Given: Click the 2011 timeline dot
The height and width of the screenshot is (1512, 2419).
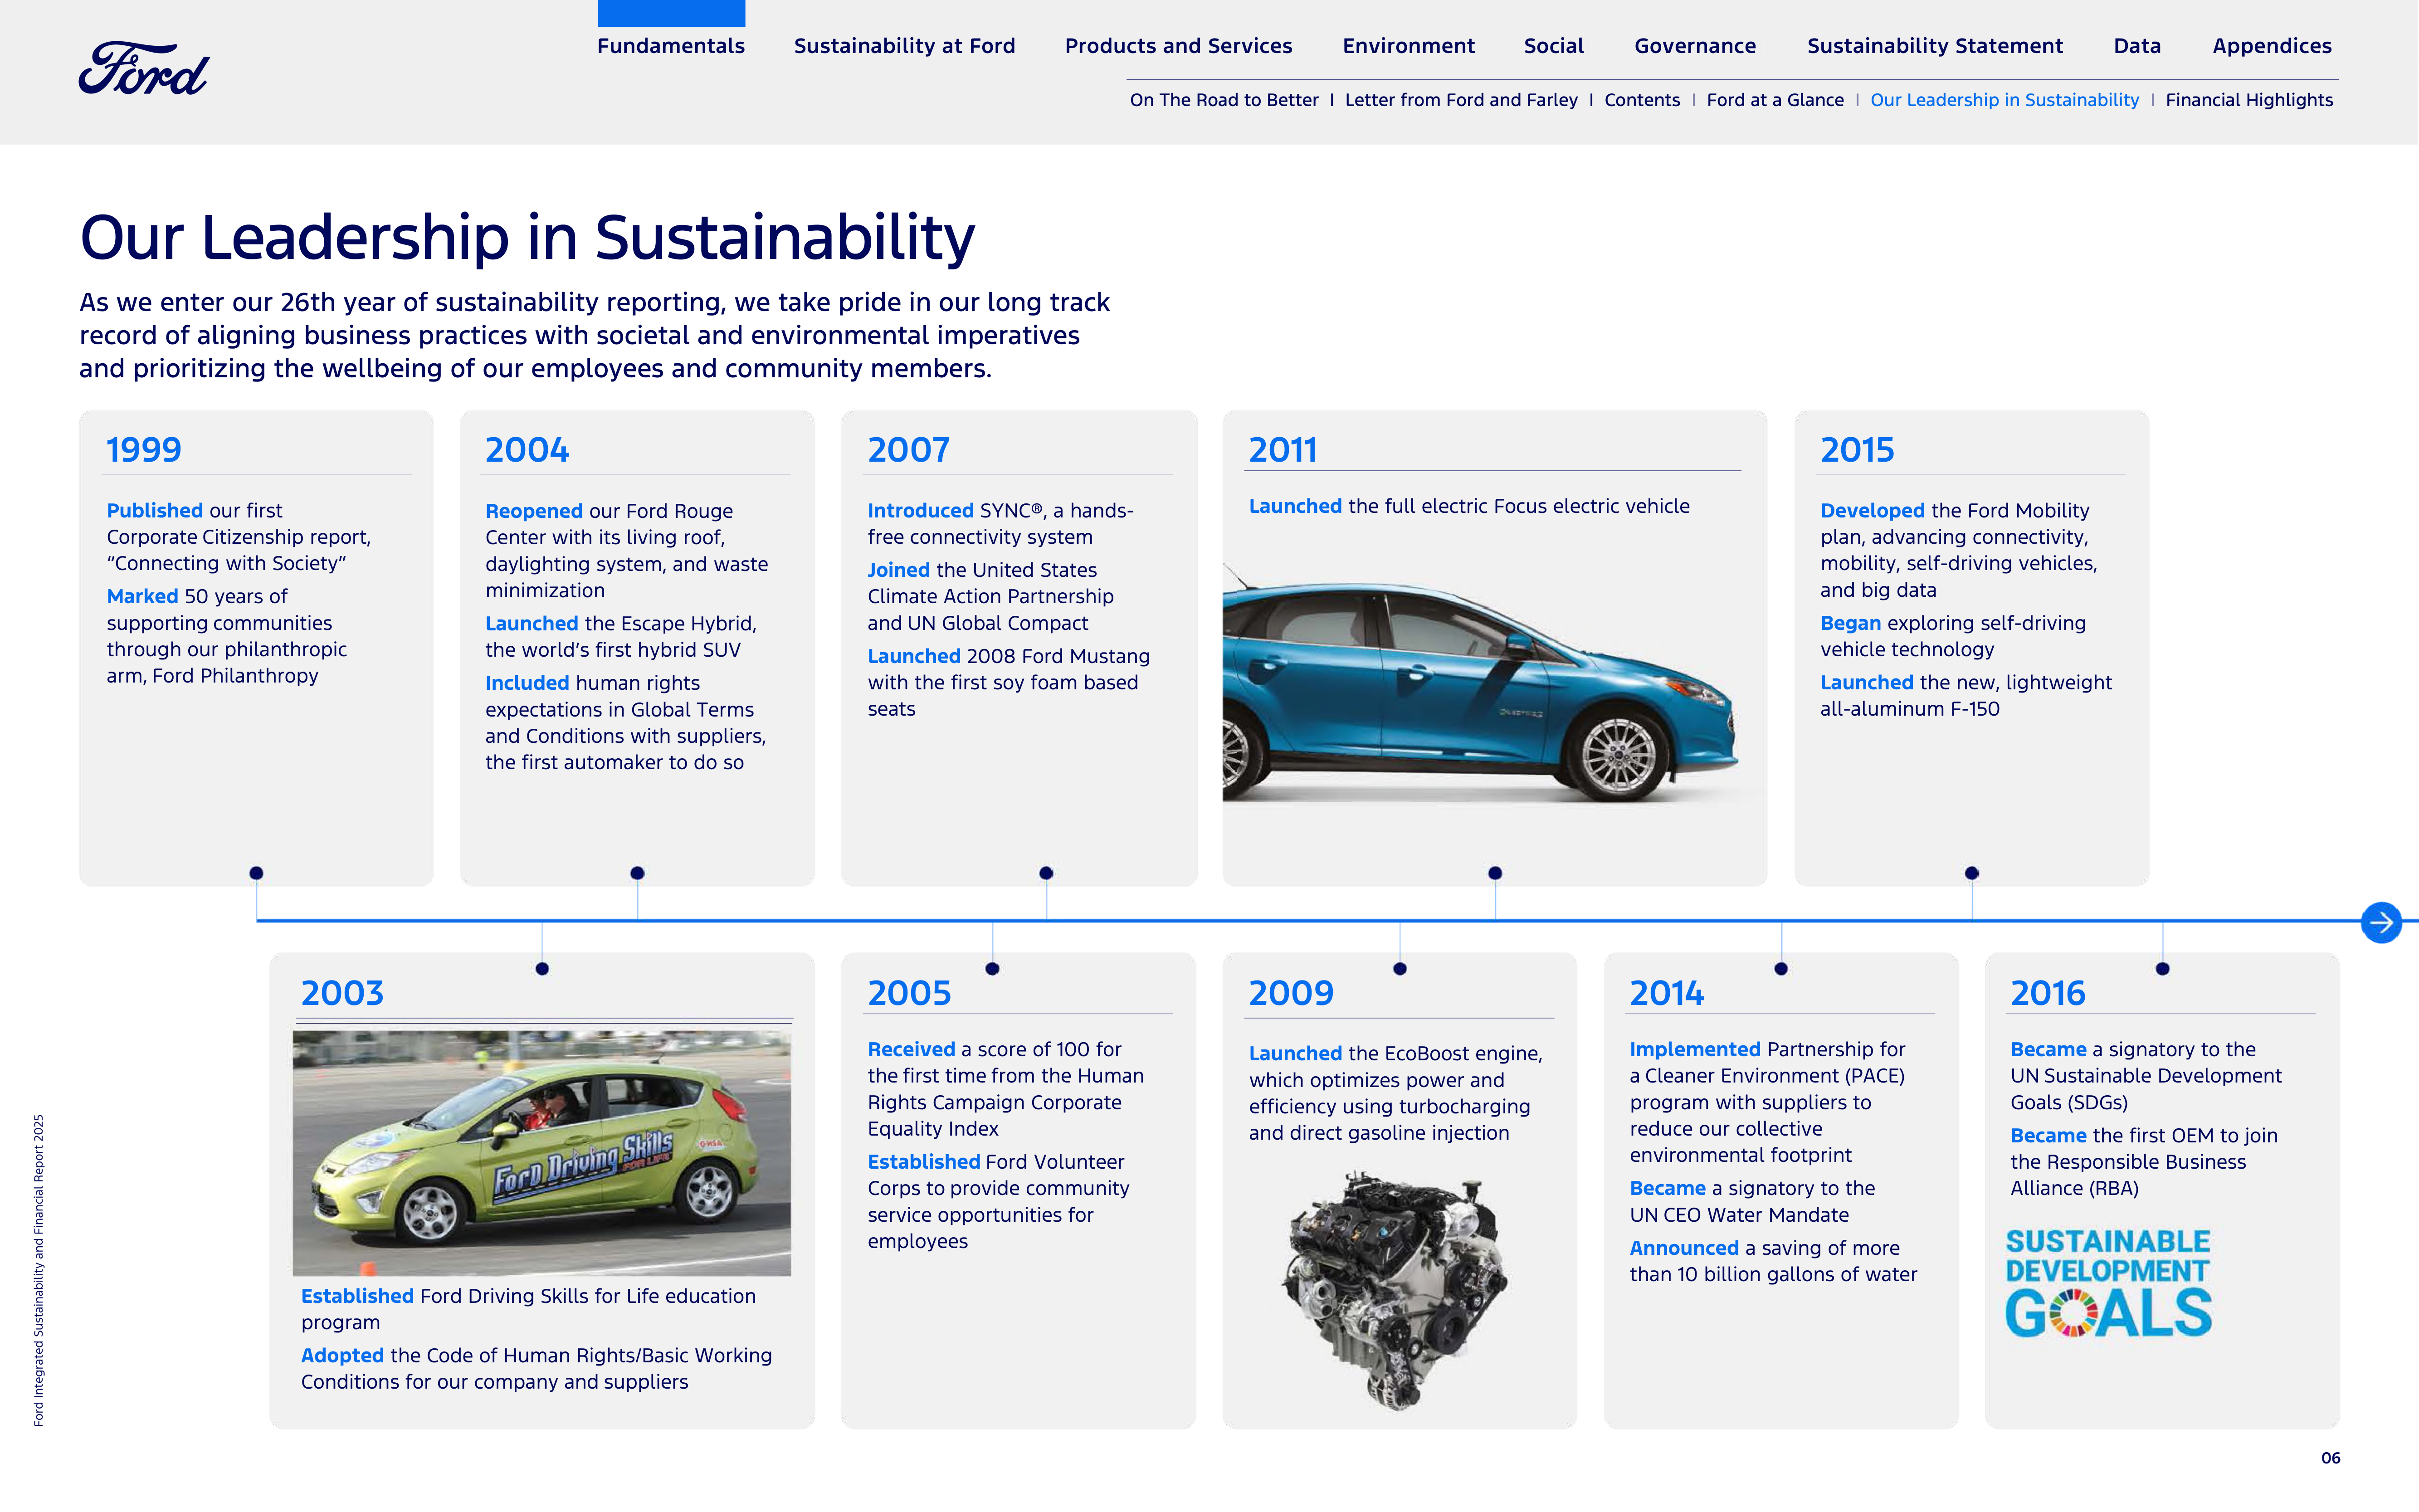Looking at the screenshot, I should 1495,873.
